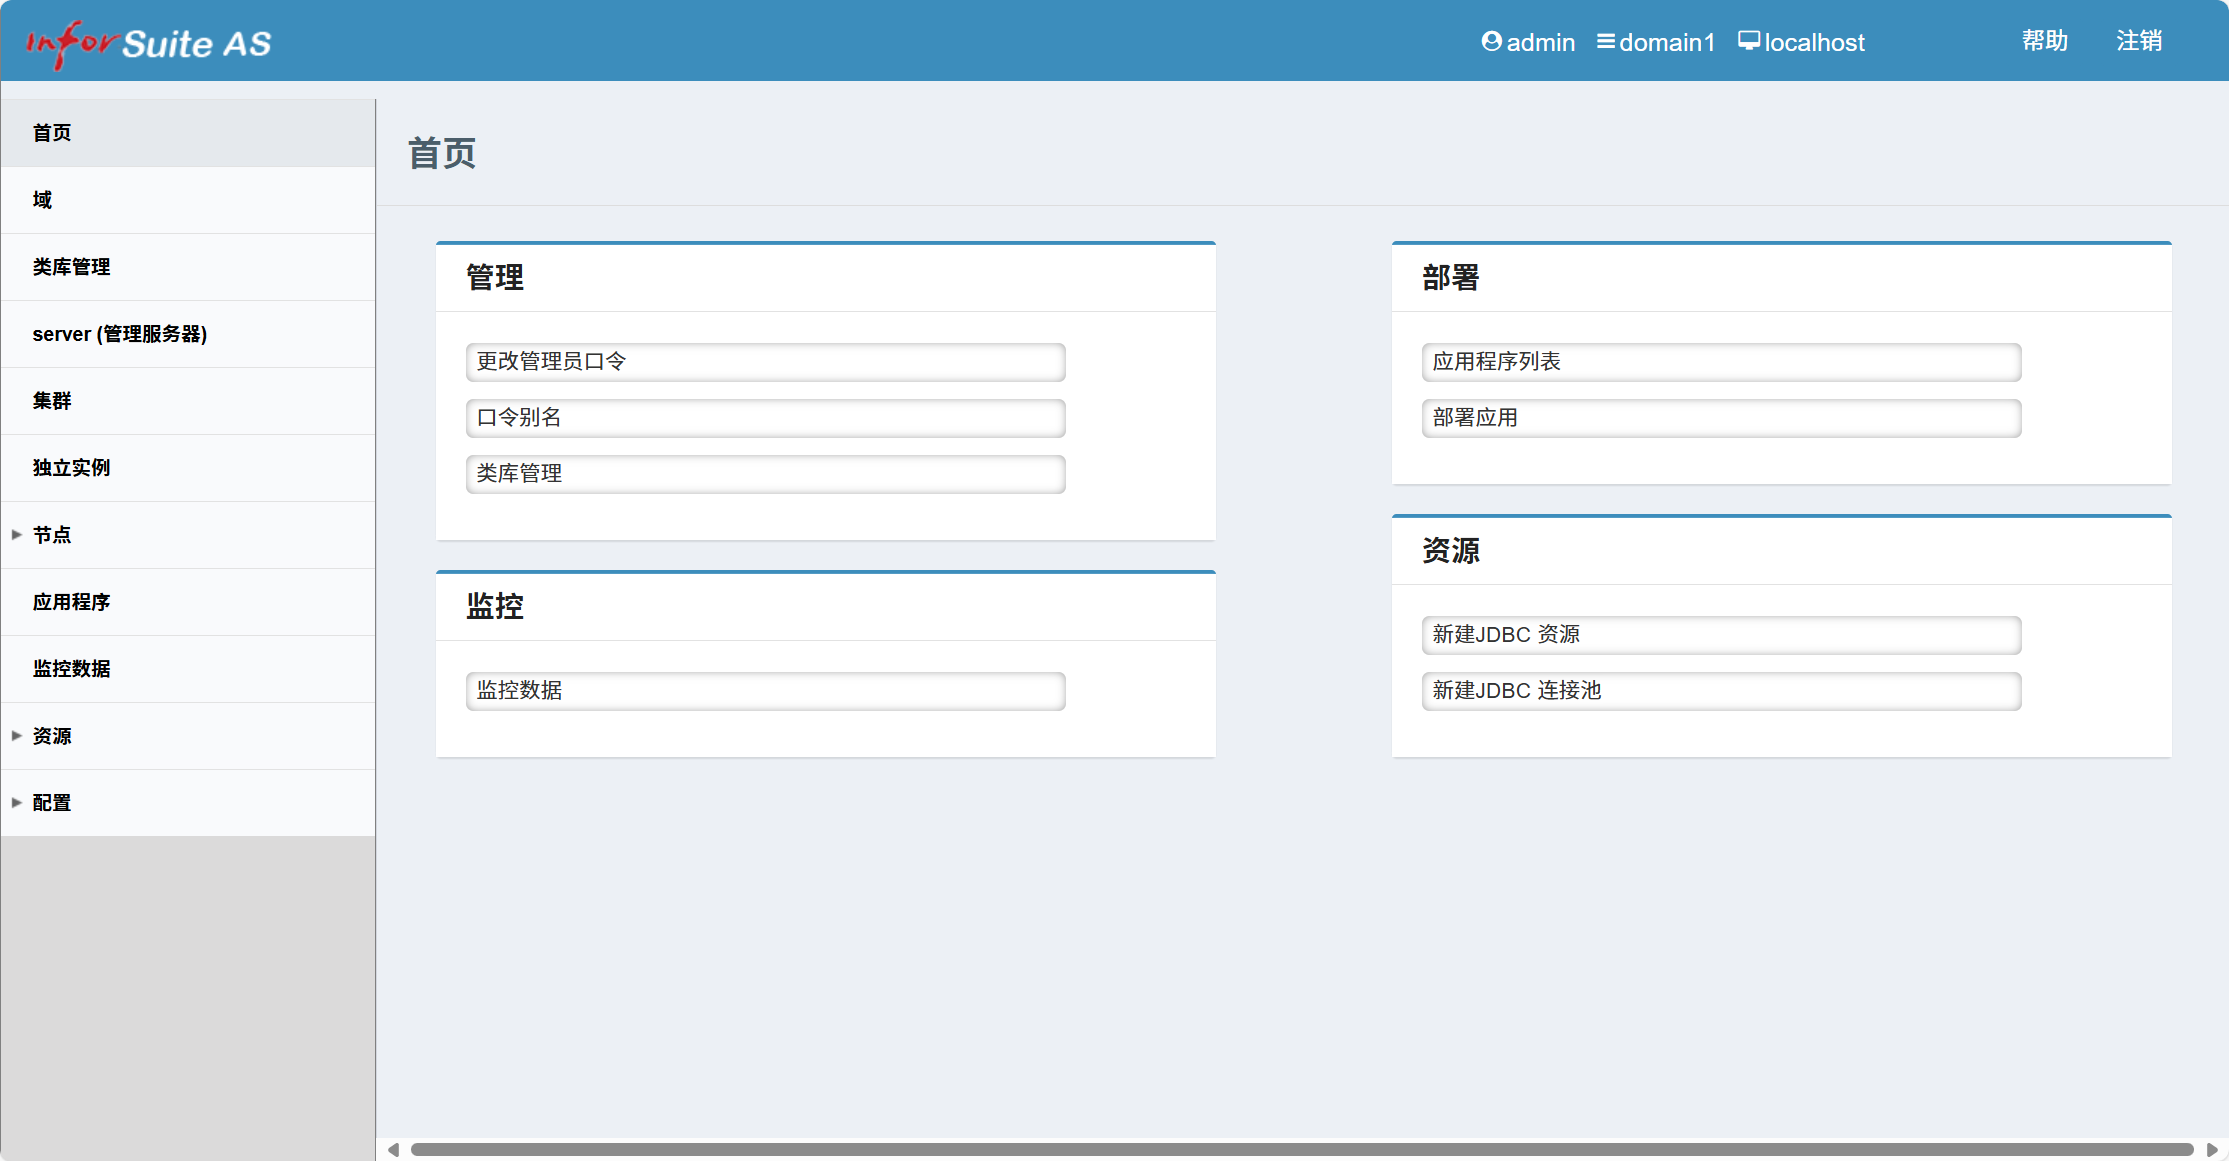Open 帮助 in the top bar

2044,41
